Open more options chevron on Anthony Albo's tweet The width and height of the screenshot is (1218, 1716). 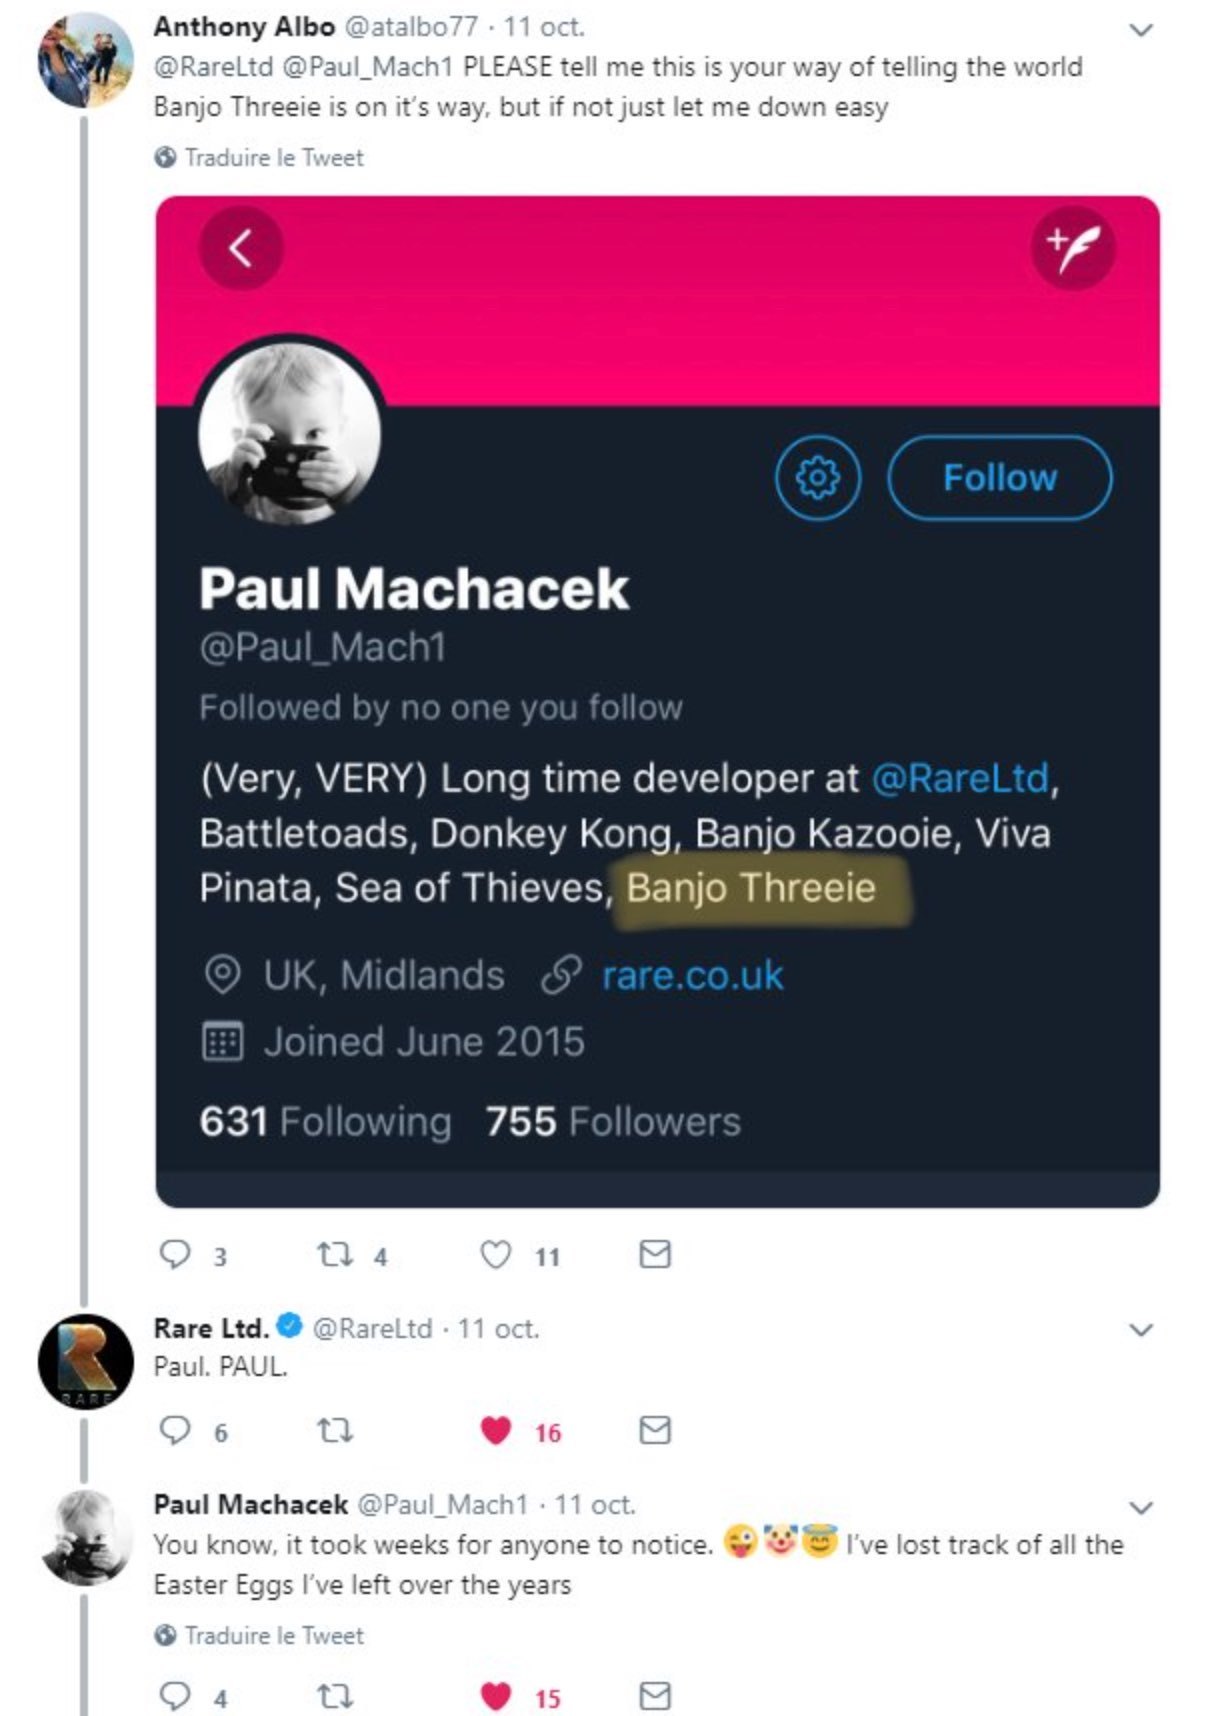(x=1141, y=30)
